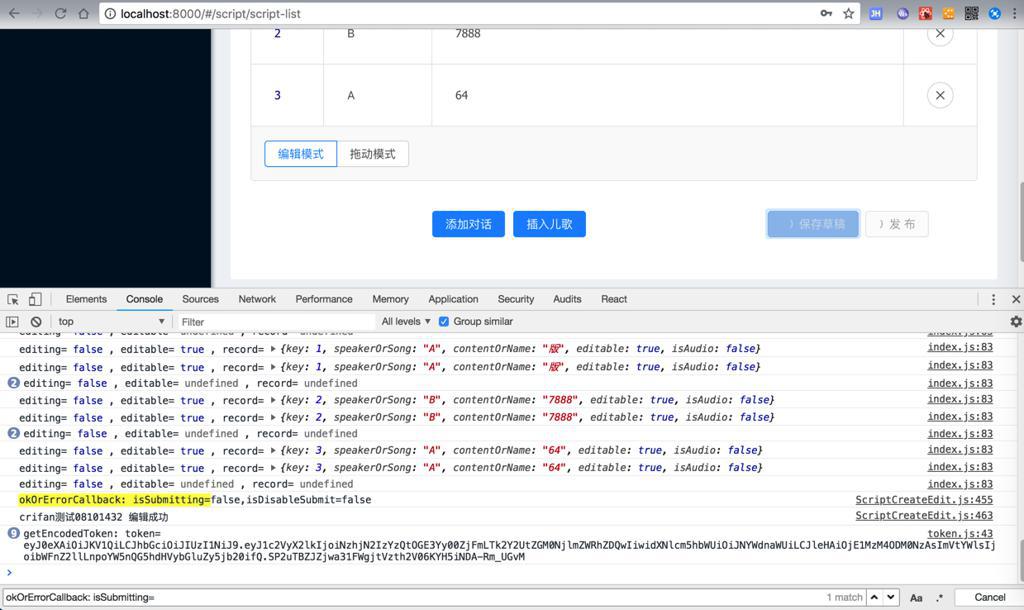Select the Console tab
This screenshot has height=610, width=1024.
tap(144, 299)
